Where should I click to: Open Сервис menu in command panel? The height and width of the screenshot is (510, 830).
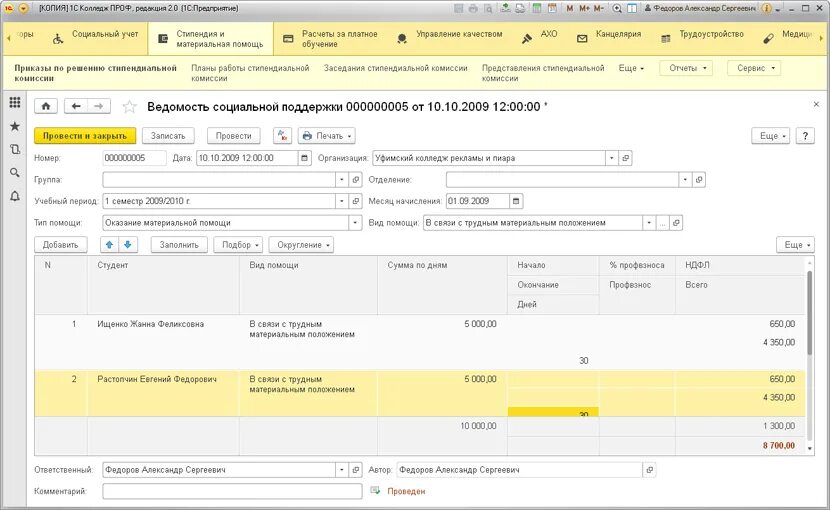[754, 68]
